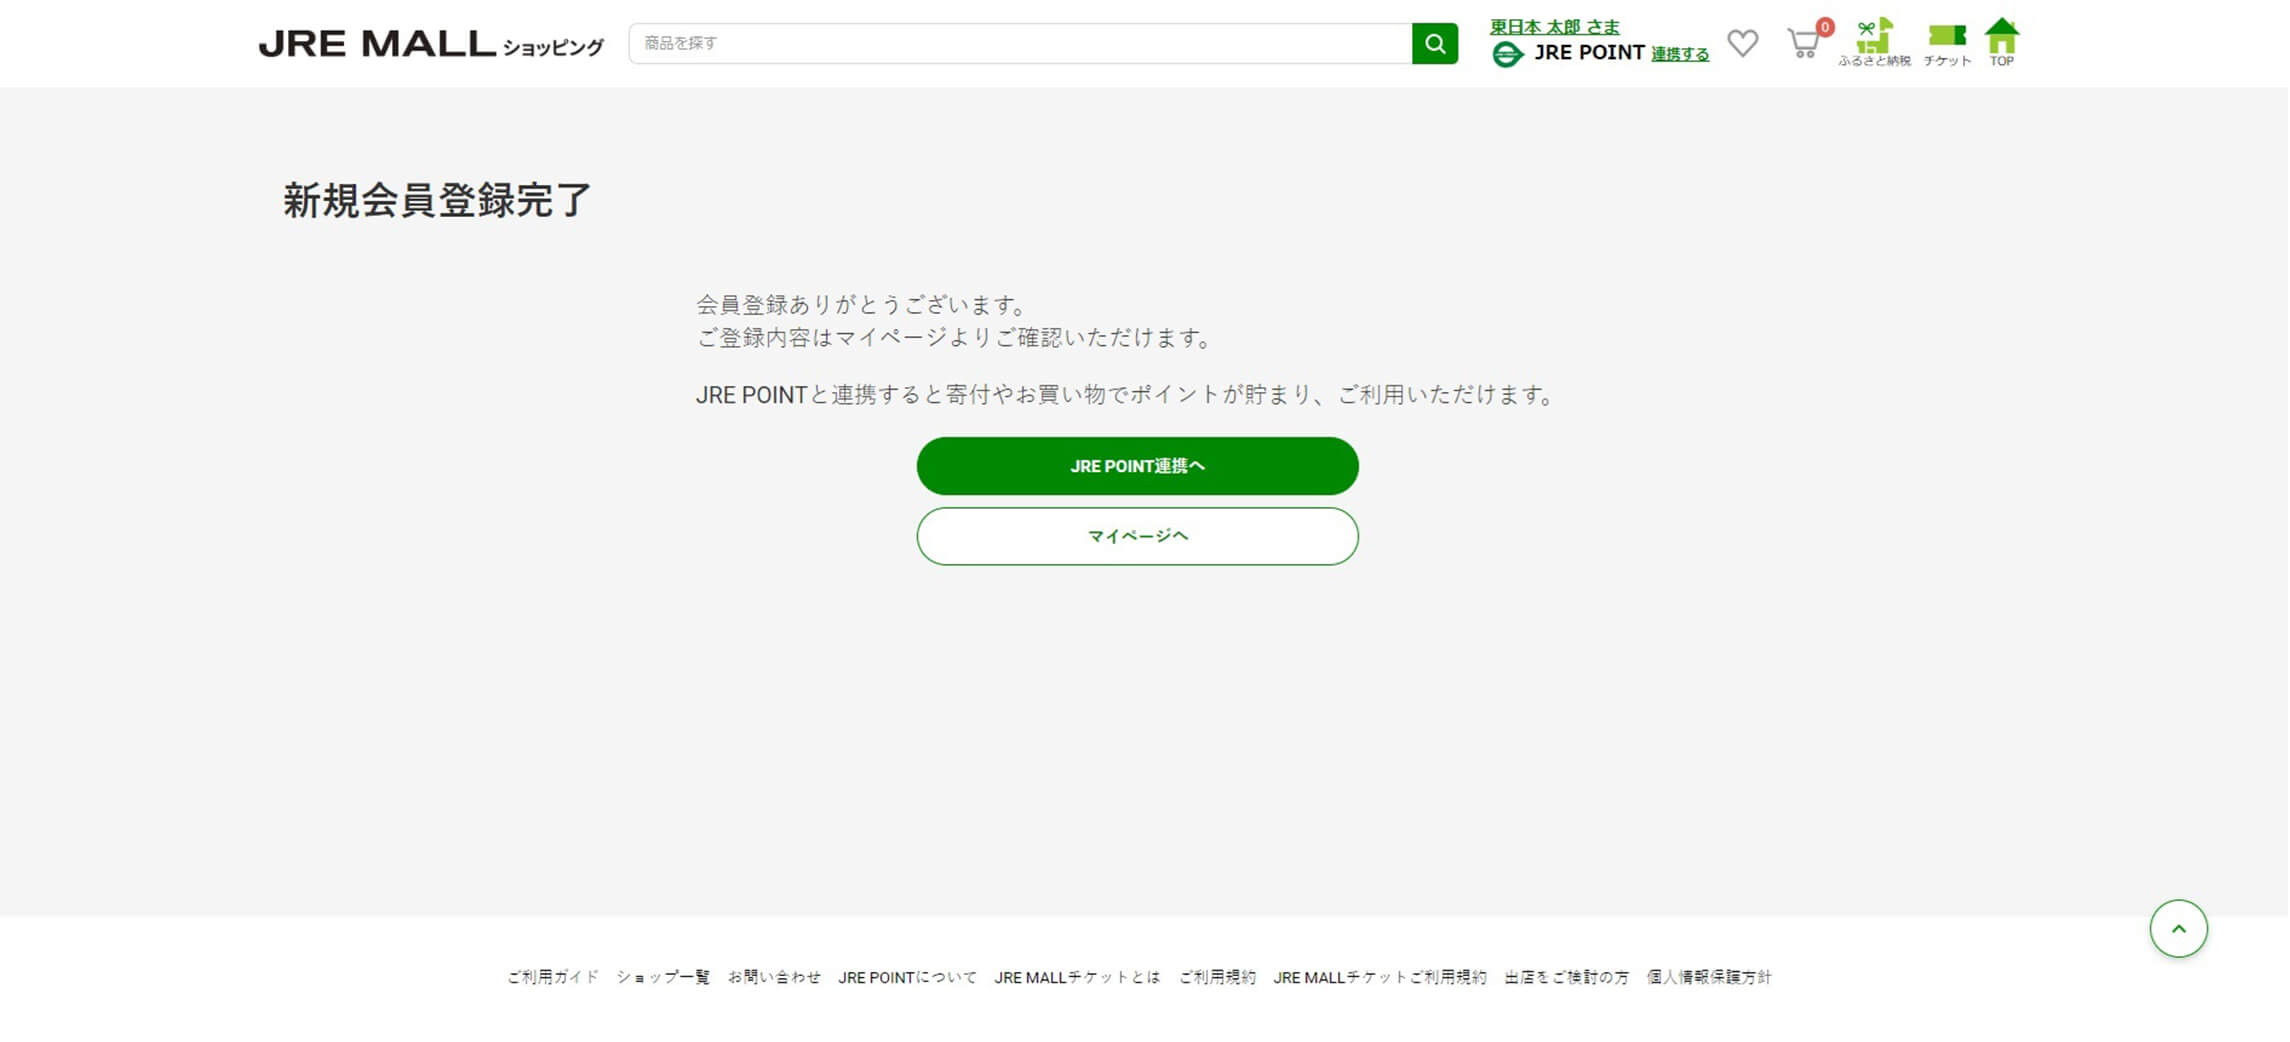
Task: Open the 東日本 太郎 さま account link
Action: [1554, 27]
